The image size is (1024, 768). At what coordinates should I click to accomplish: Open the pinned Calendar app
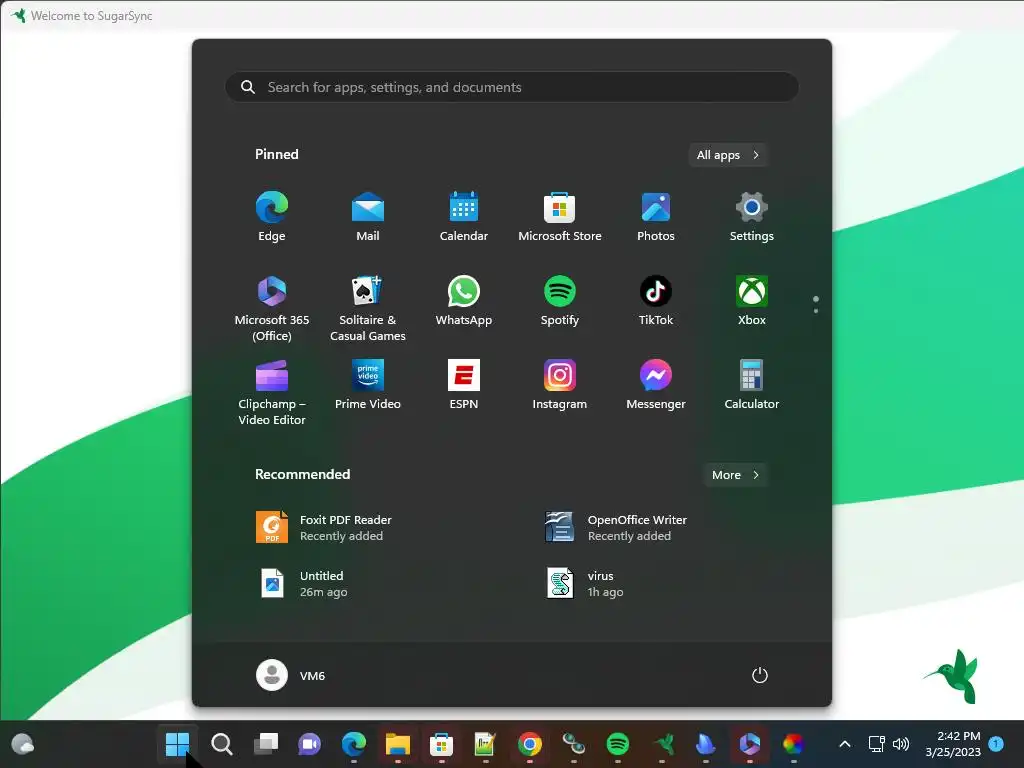pos(464,217)
